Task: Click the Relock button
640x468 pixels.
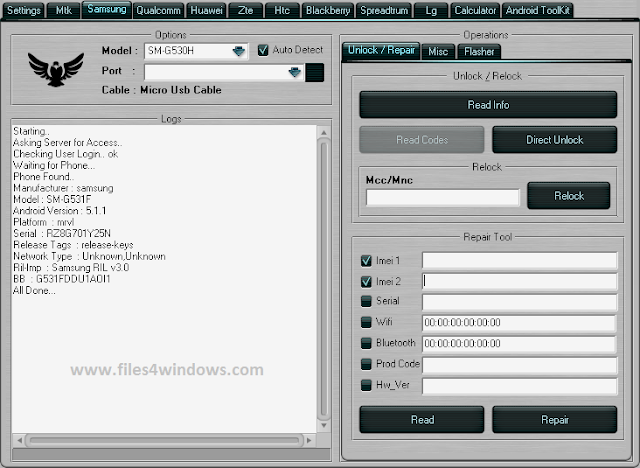Action: point(569,196)
